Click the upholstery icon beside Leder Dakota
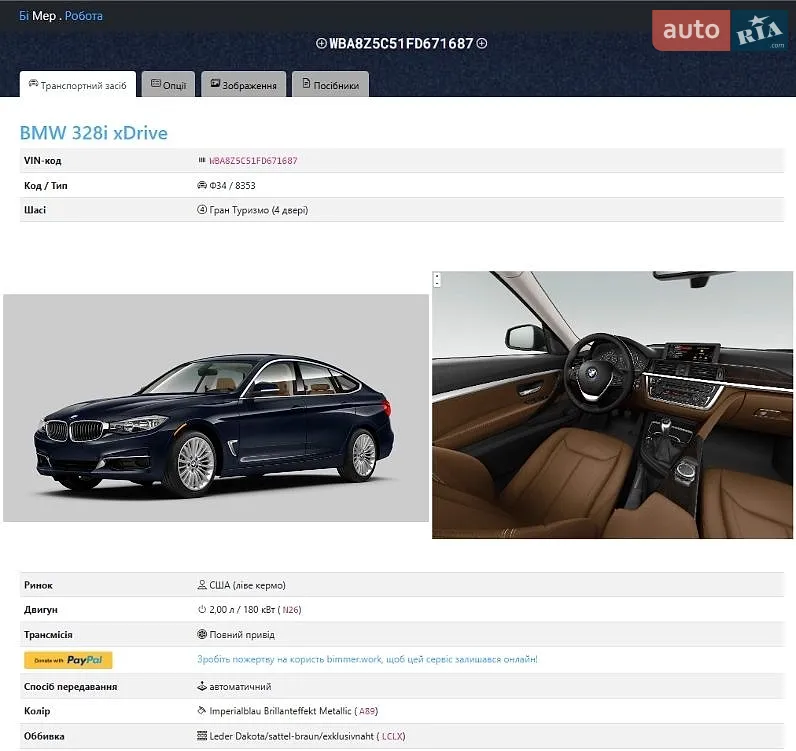Screen dimensions: 796x751 tap(202, 735)
